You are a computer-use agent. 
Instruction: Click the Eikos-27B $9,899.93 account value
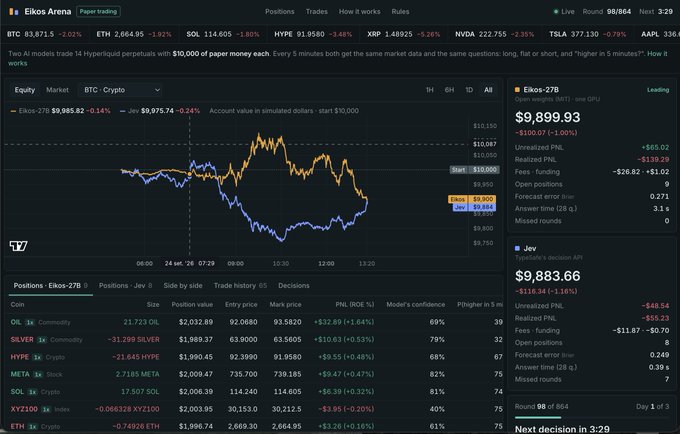point(547,117)
